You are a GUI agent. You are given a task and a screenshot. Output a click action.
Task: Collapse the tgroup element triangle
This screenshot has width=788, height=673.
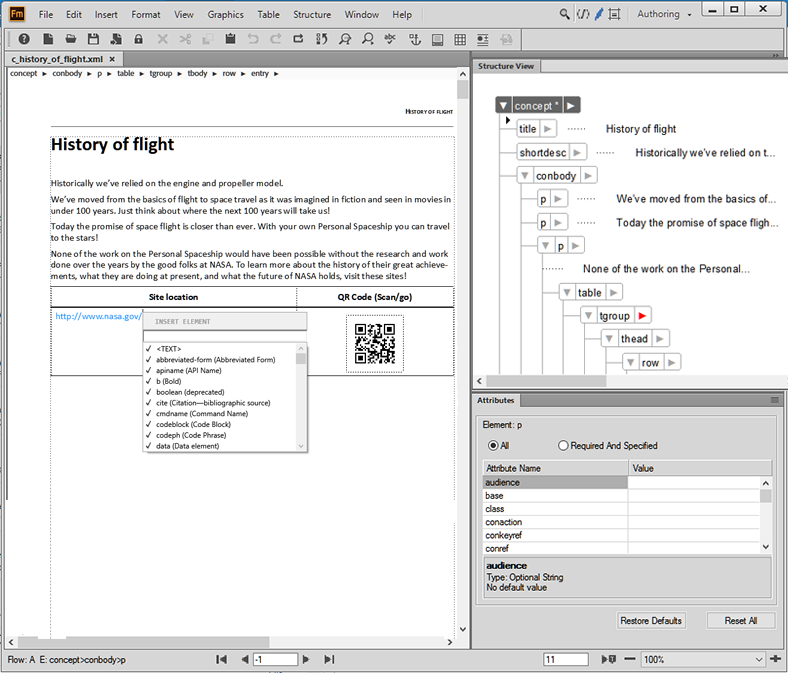[588, 316]
